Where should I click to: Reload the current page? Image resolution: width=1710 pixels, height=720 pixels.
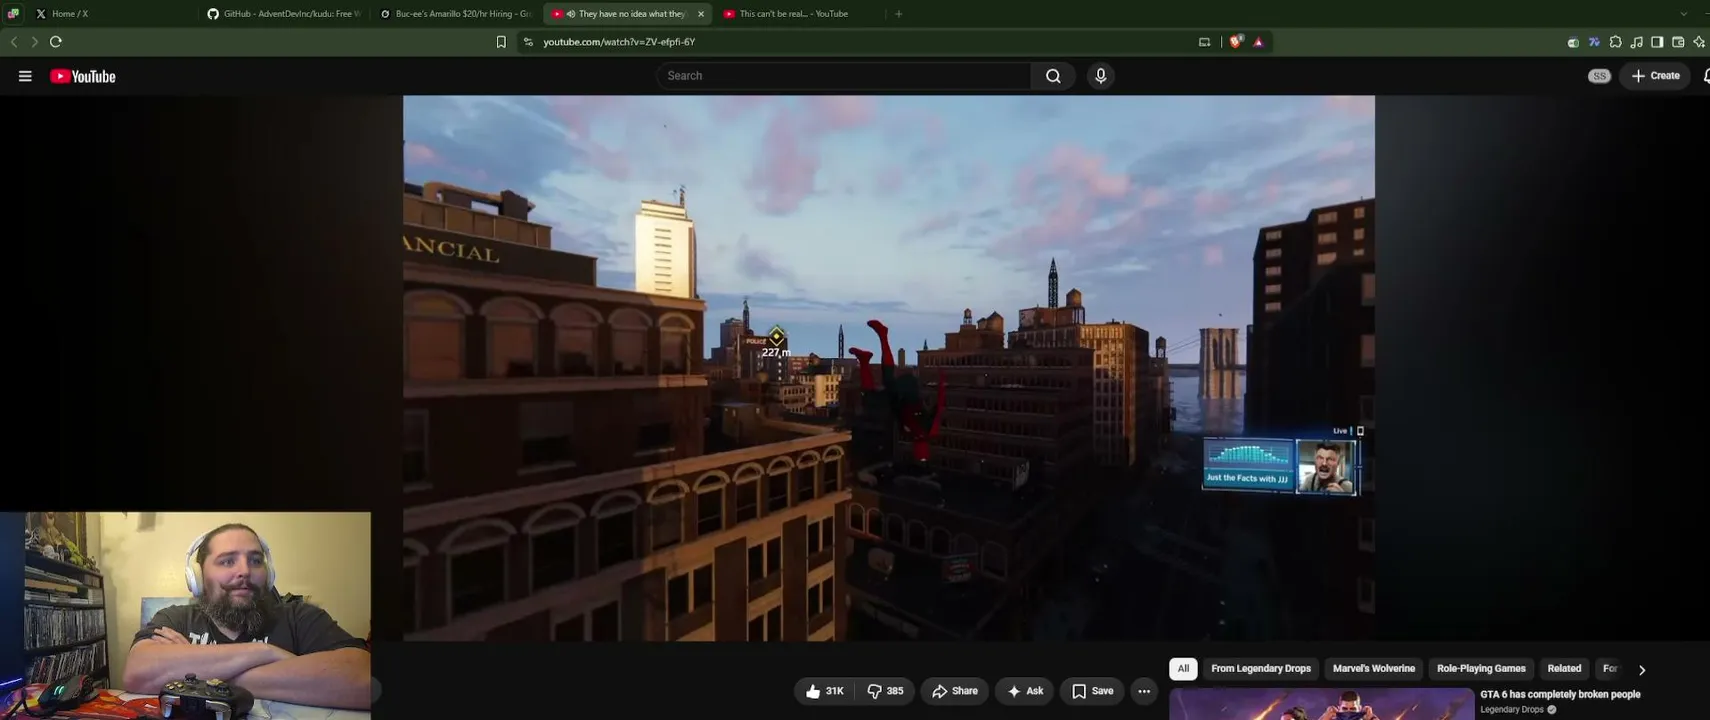point(56,42)
